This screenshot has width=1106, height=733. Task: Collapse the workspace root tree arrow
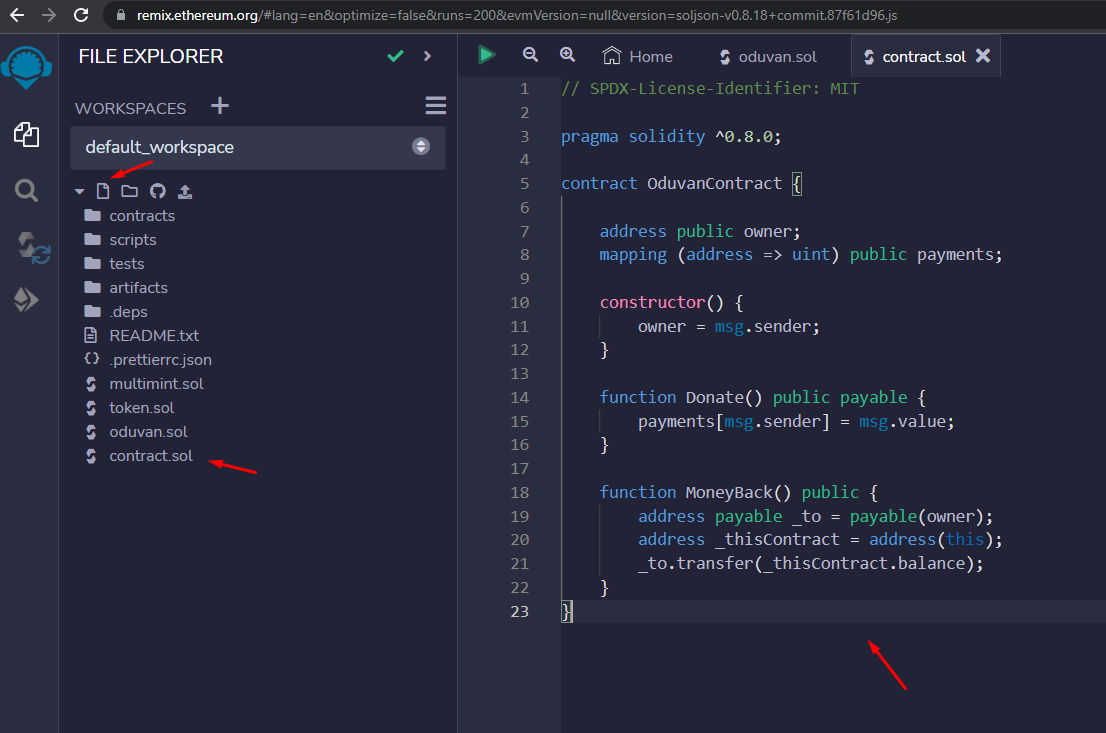(80, 191)
